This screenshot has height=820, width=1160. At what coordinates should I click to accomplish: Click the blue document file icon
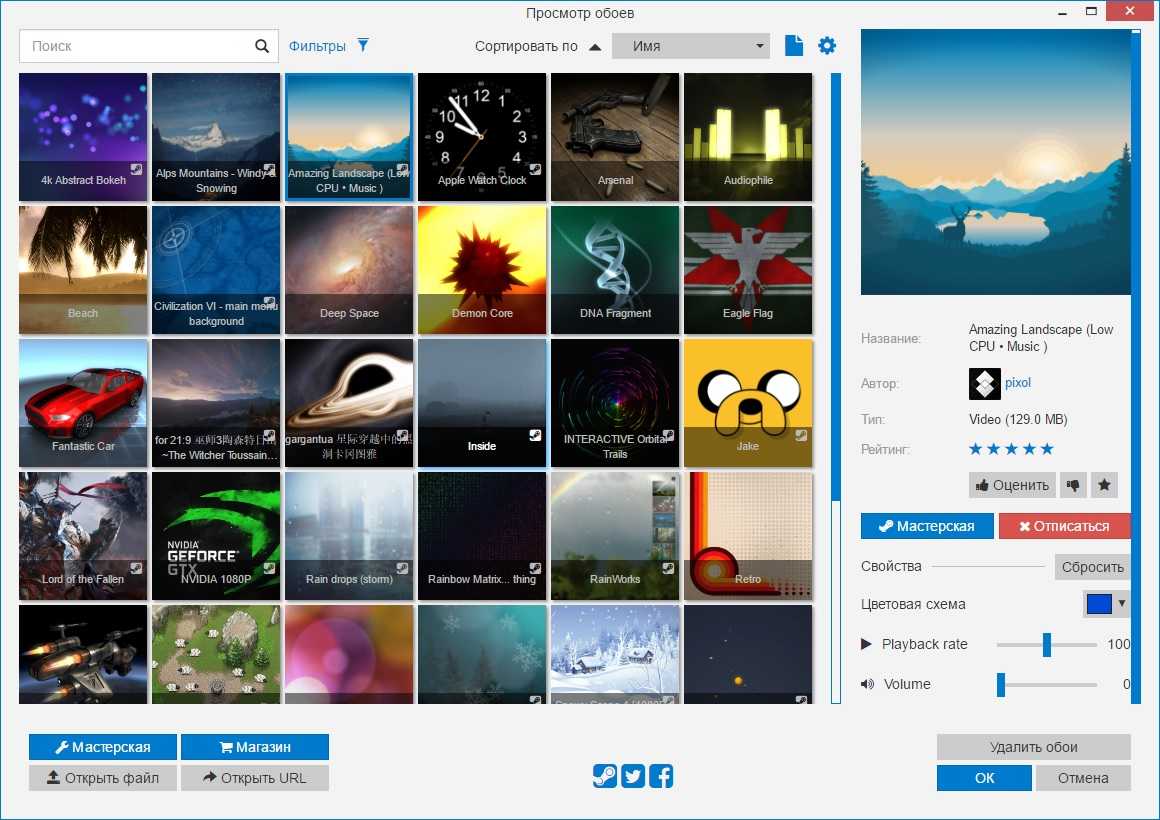click(x=794, y=46)
